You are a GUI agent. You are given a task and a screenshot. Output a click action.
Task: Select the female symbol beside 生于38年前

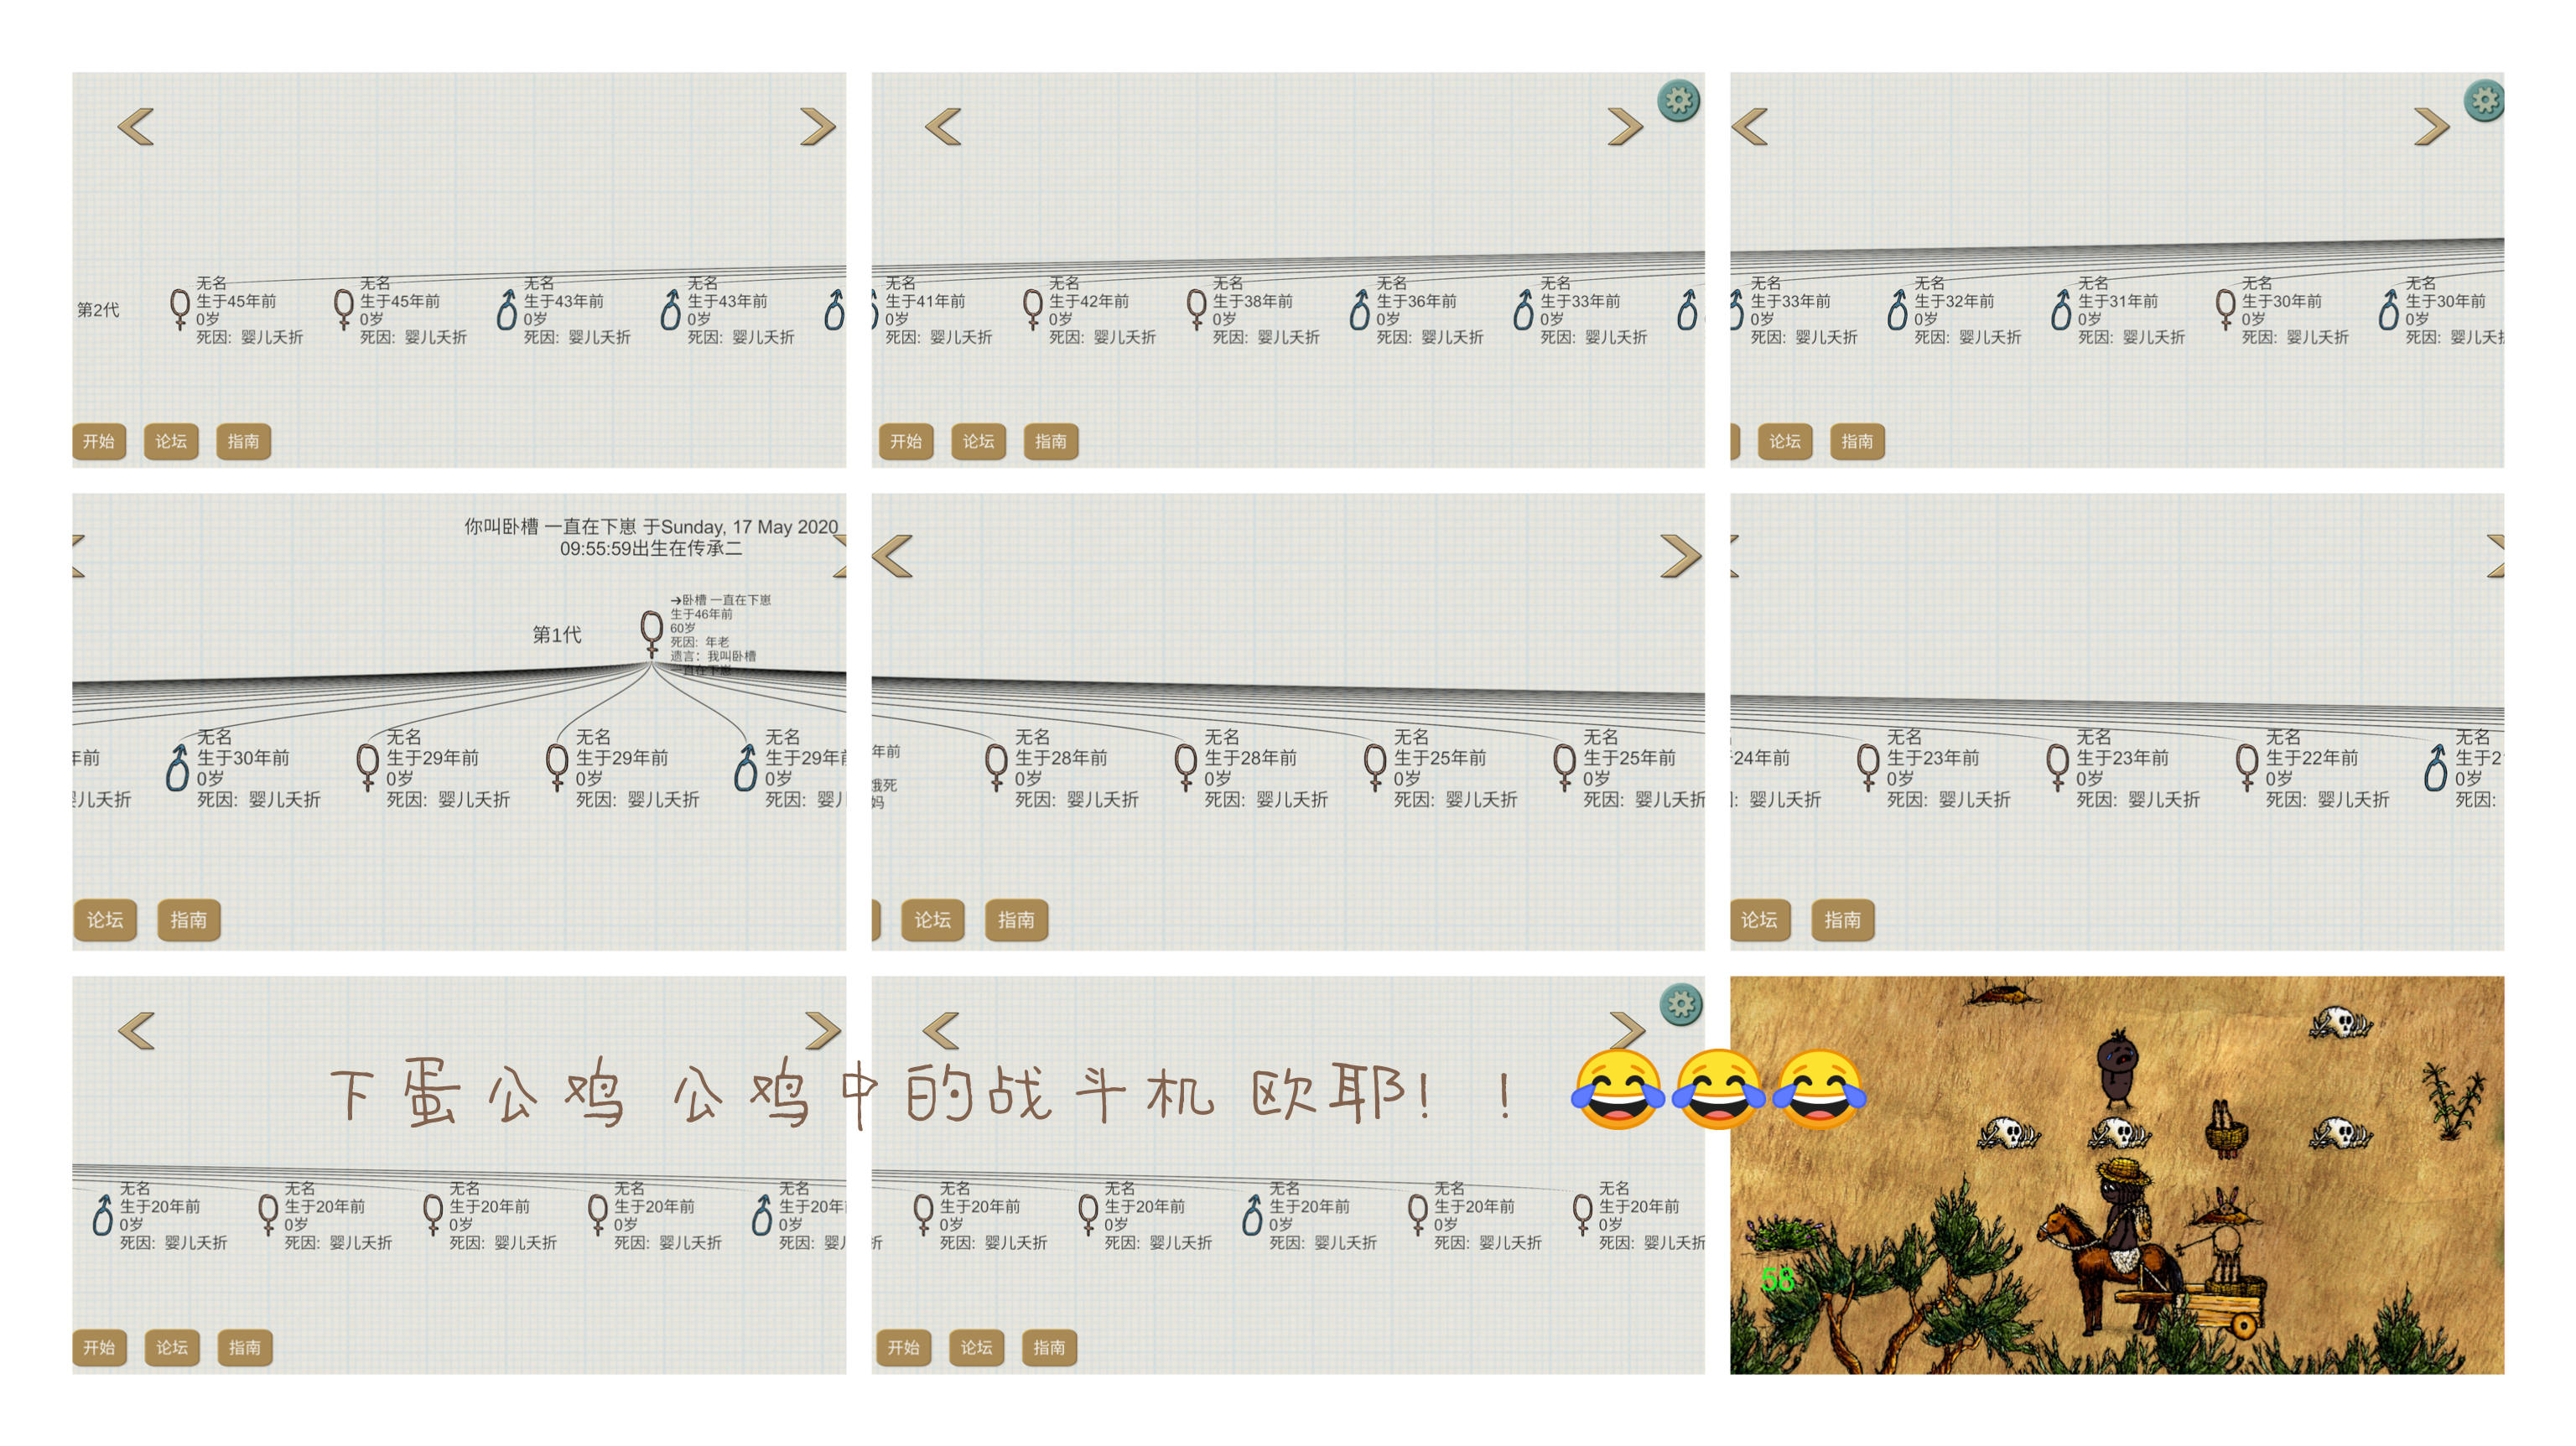pyautogui.click(x=1196, y=309)
